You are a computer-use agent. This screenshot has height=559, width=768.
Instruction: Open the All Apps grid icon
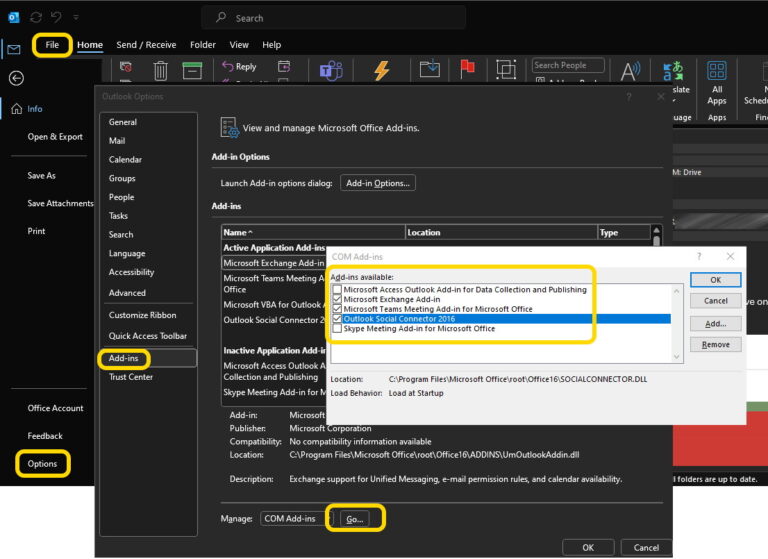tap(716, 70)
